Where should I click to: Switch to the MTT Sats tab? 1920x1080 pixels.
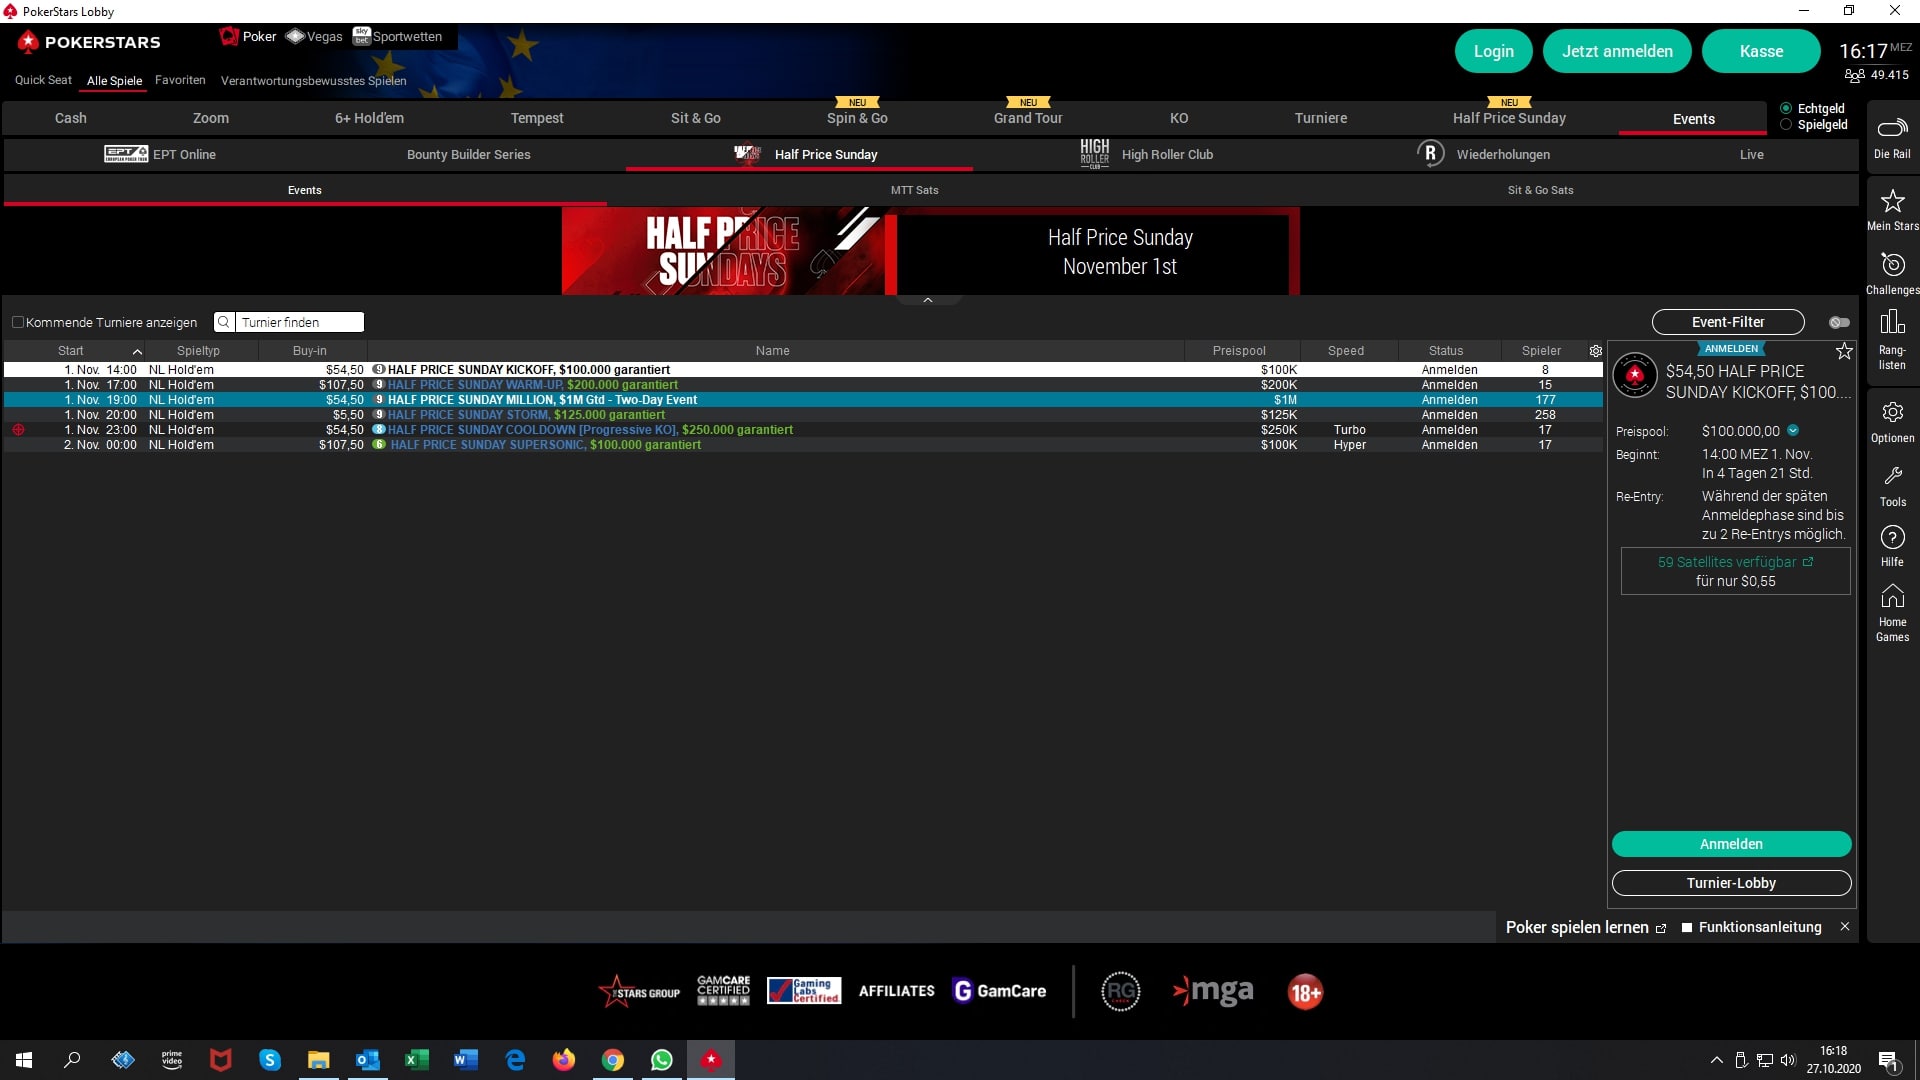[x=914, y=190]
